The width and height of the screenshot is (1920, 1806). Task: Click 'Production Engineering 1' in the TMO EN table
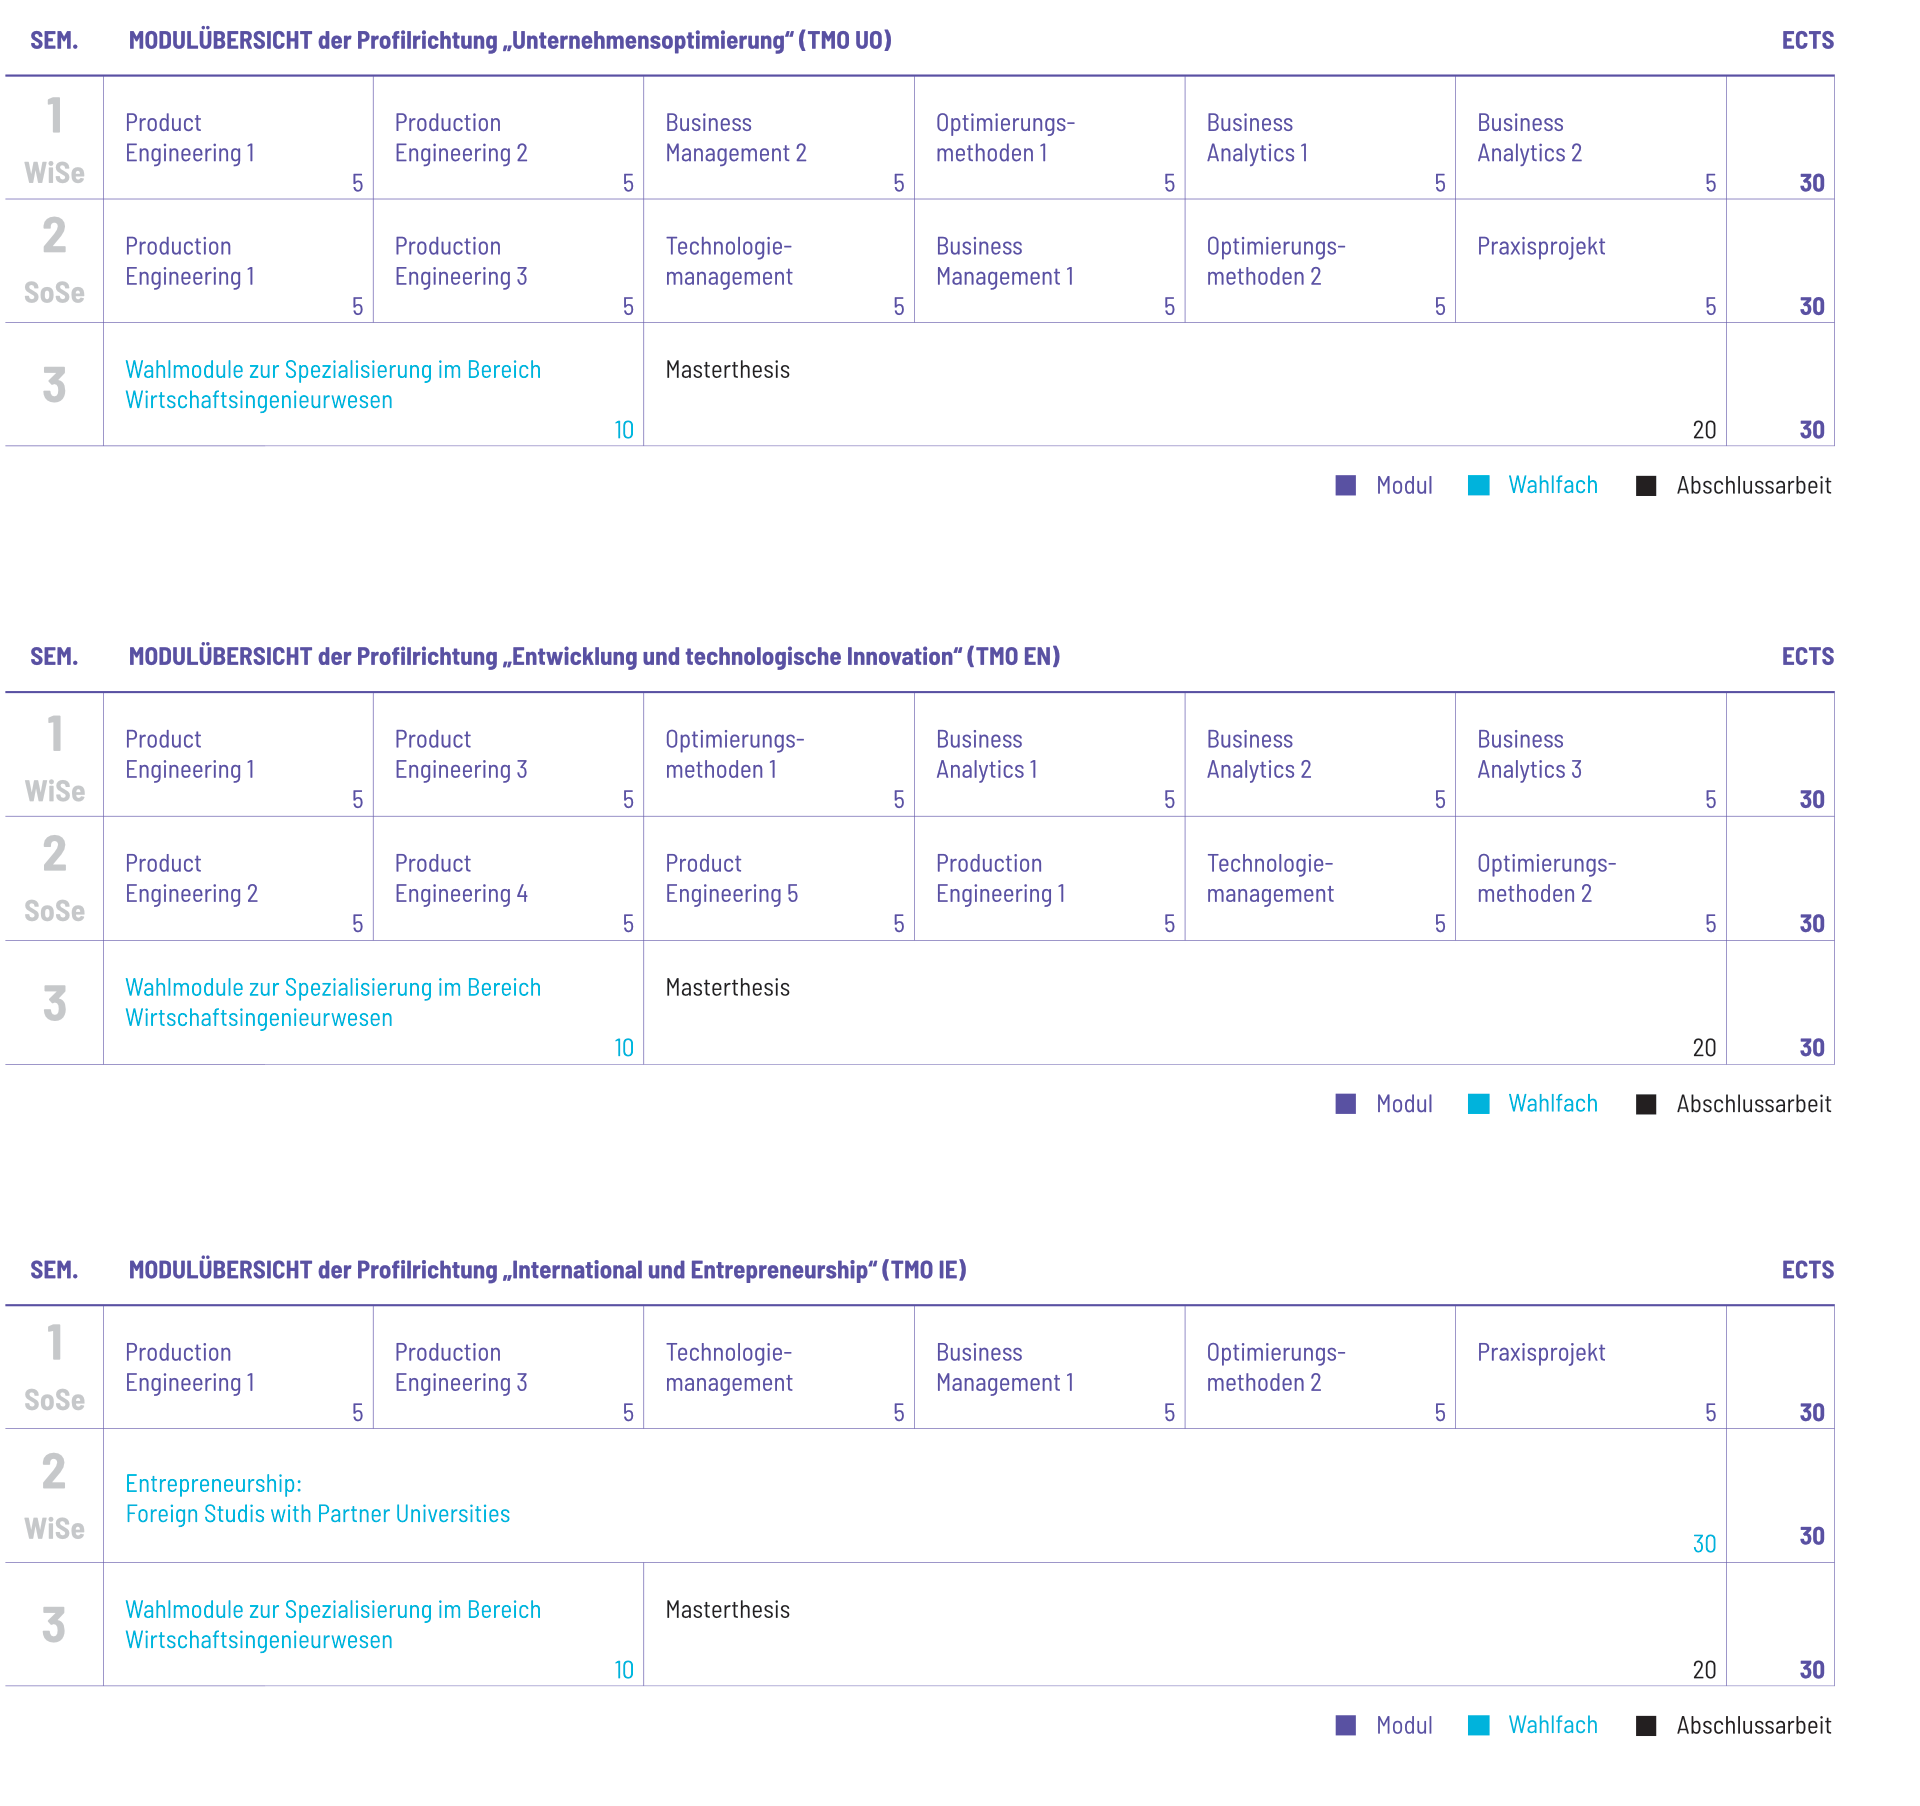(1001, 878)
